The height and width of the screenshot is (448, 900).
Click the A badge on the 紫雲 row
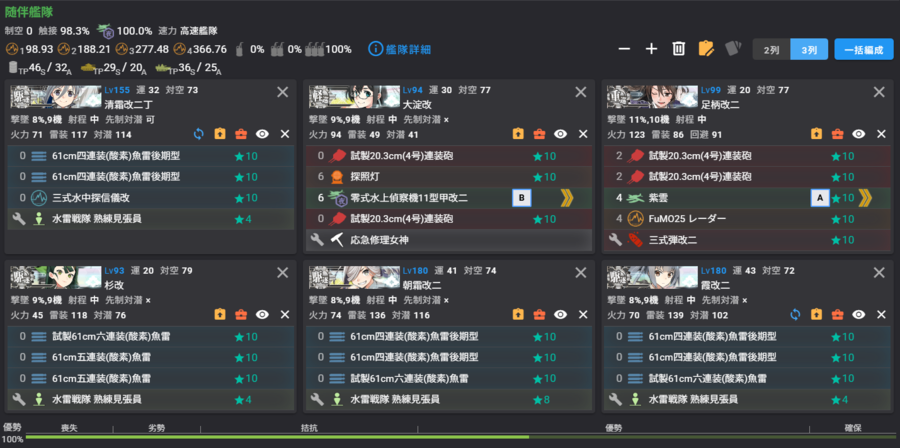[820, 198]
